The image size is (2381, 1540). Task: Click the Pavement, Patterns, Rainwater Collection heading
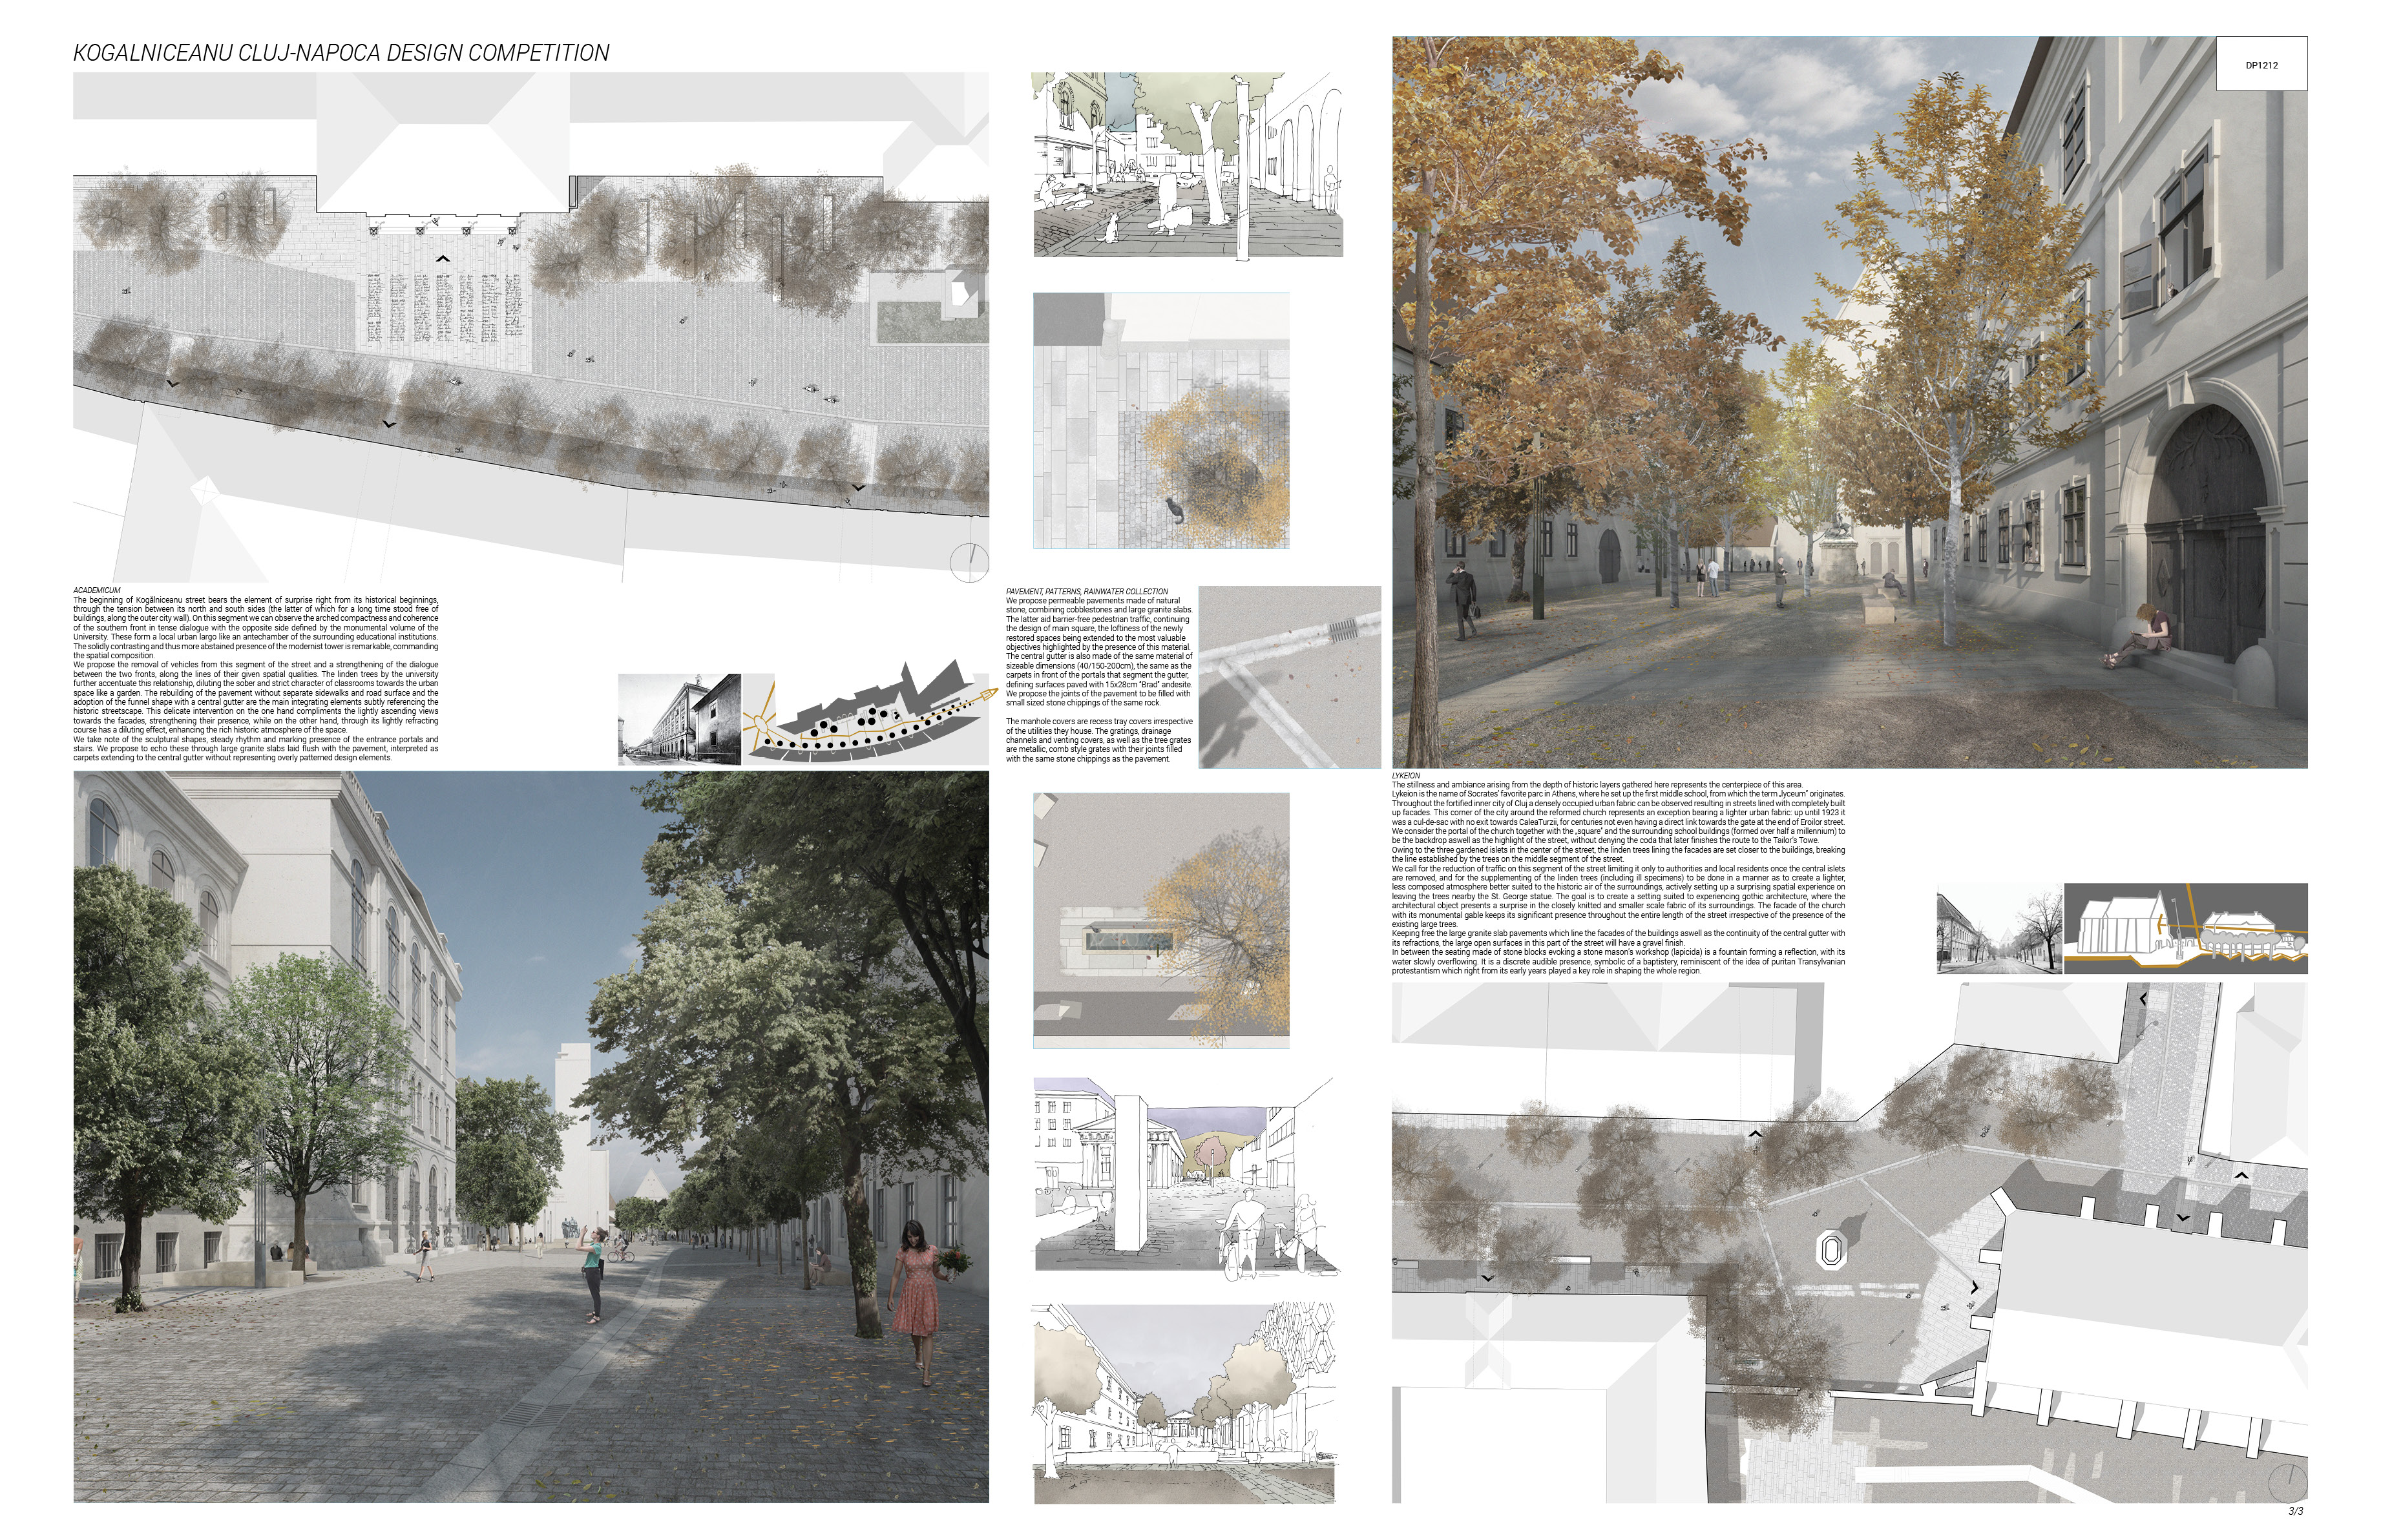tap(1086, 591)
